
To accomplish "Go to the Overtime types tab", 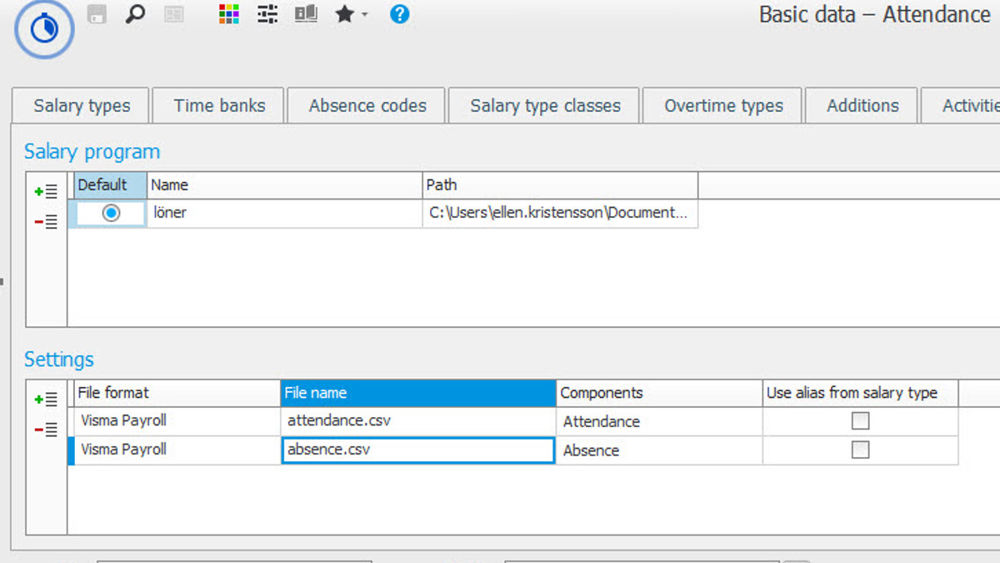I will click(x=723, y=105).
